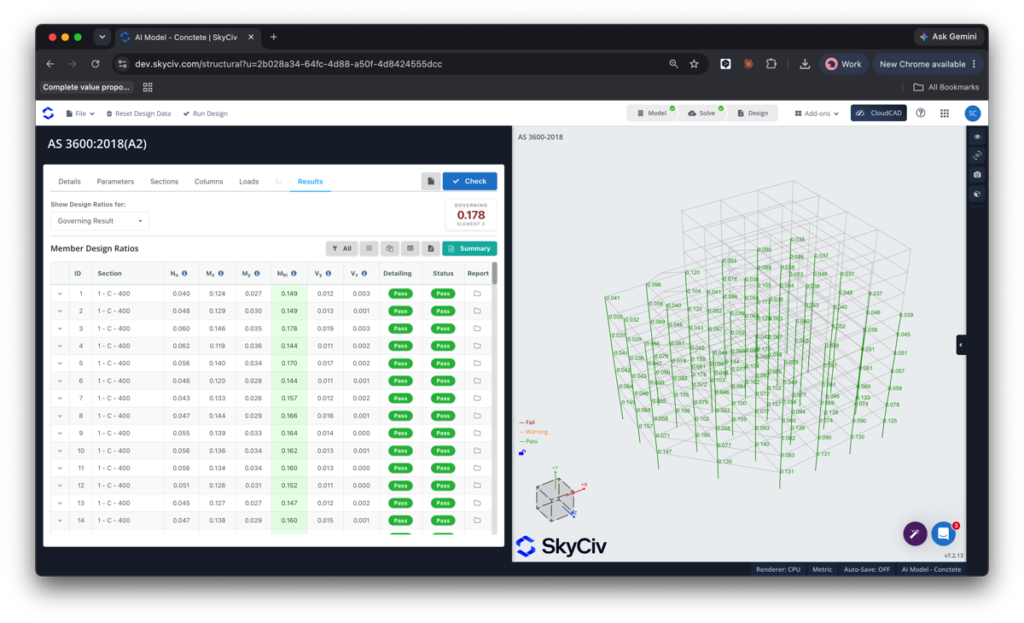The image size is (1024, 623).
Task: Switch to the Columns tab
Action: click(x=208, y=182)
